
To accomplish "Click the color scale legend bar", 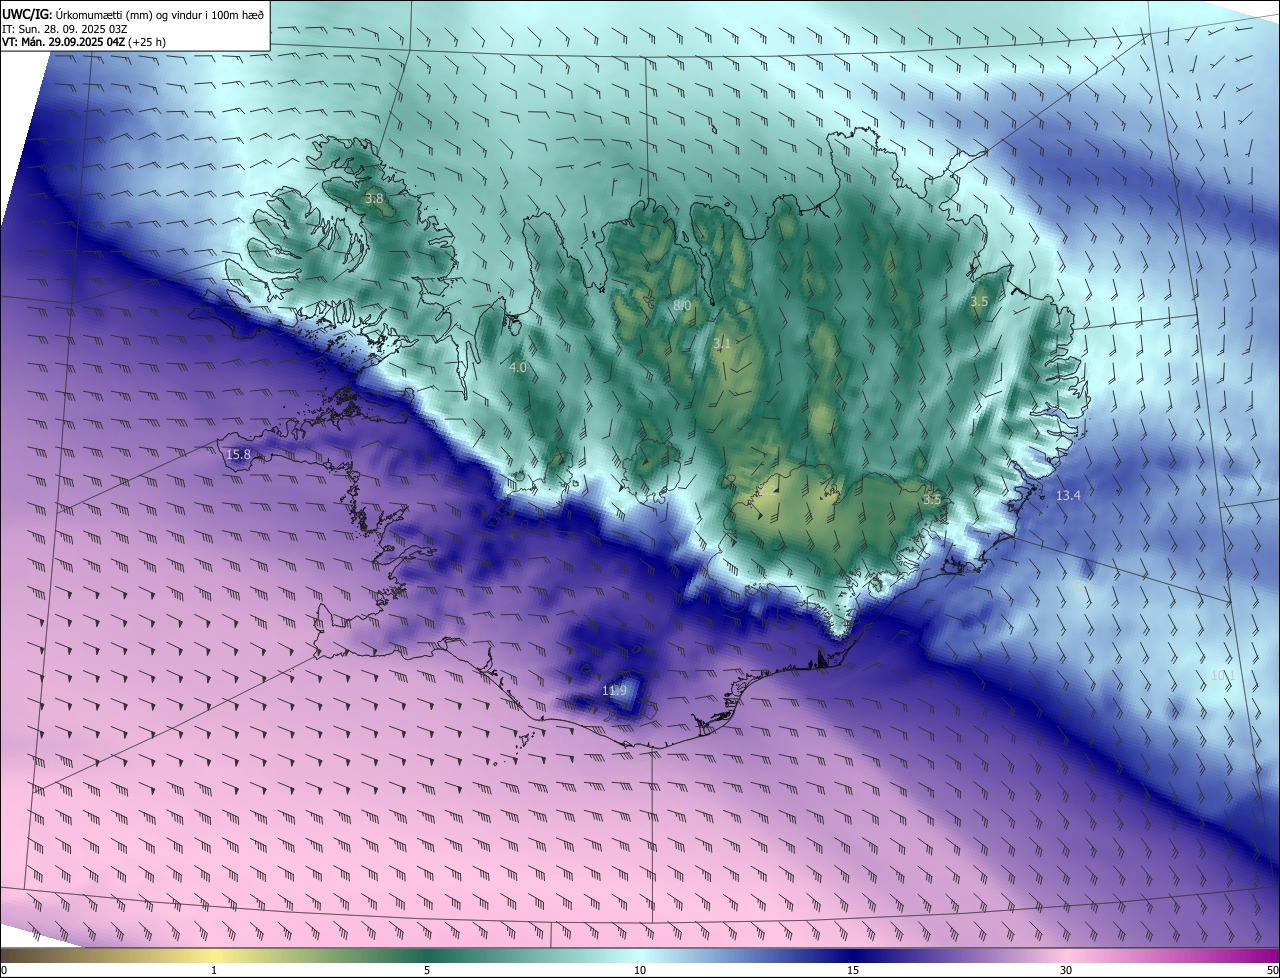I will tap(640, 955).
